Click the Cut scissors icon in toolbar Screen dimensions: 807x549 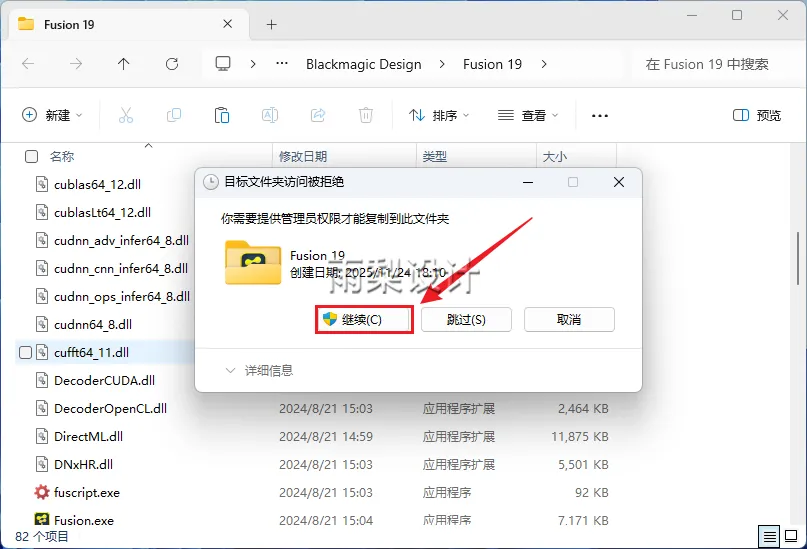(126, 115)
